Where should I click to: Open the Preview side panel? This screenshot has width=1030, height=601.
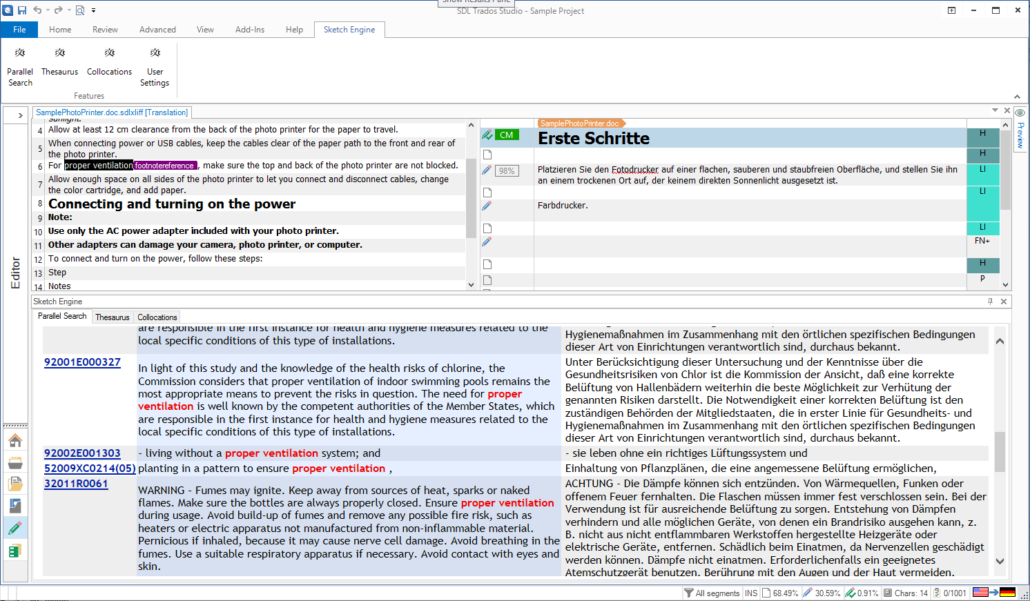click(1020, 131)
